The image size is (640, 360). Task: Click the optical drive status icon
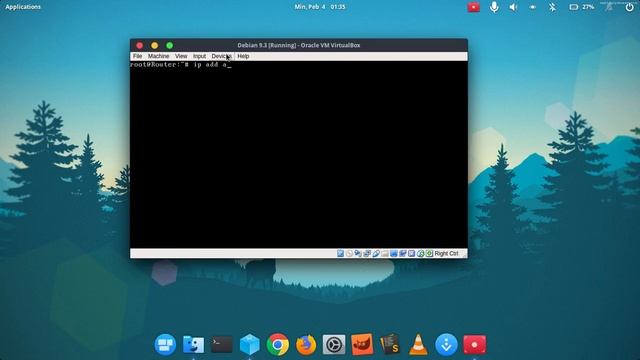coord(349,253)
